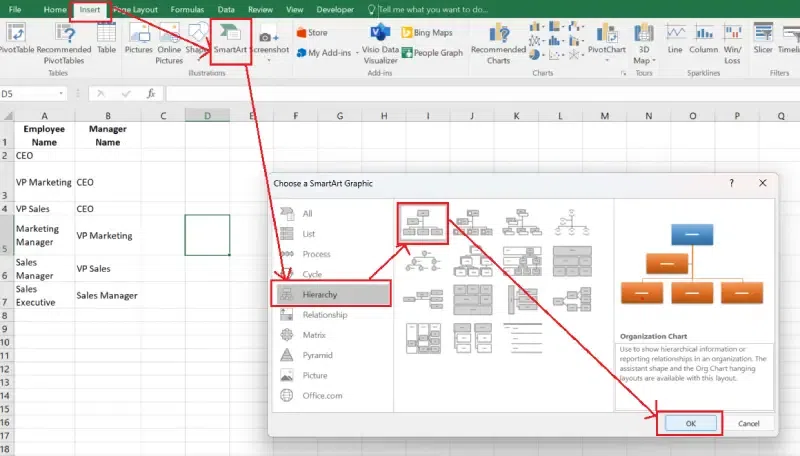
Task: Select the Lined List layout thumbnail
Action: pos(522,338)
